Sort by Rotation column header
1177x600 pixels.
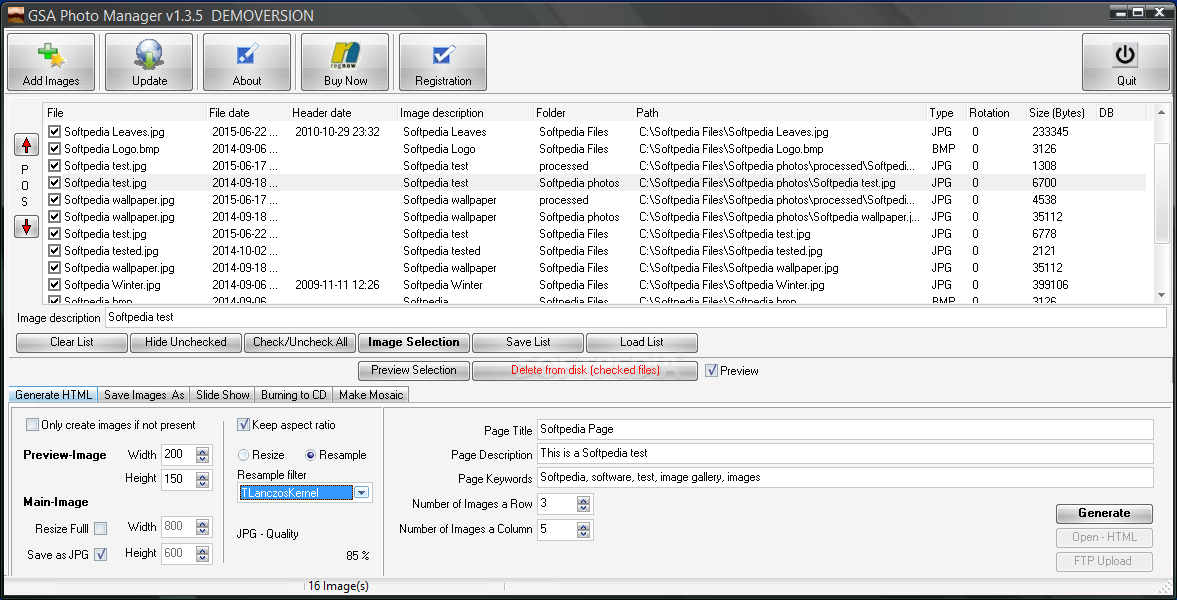click(x=995, y=113)
